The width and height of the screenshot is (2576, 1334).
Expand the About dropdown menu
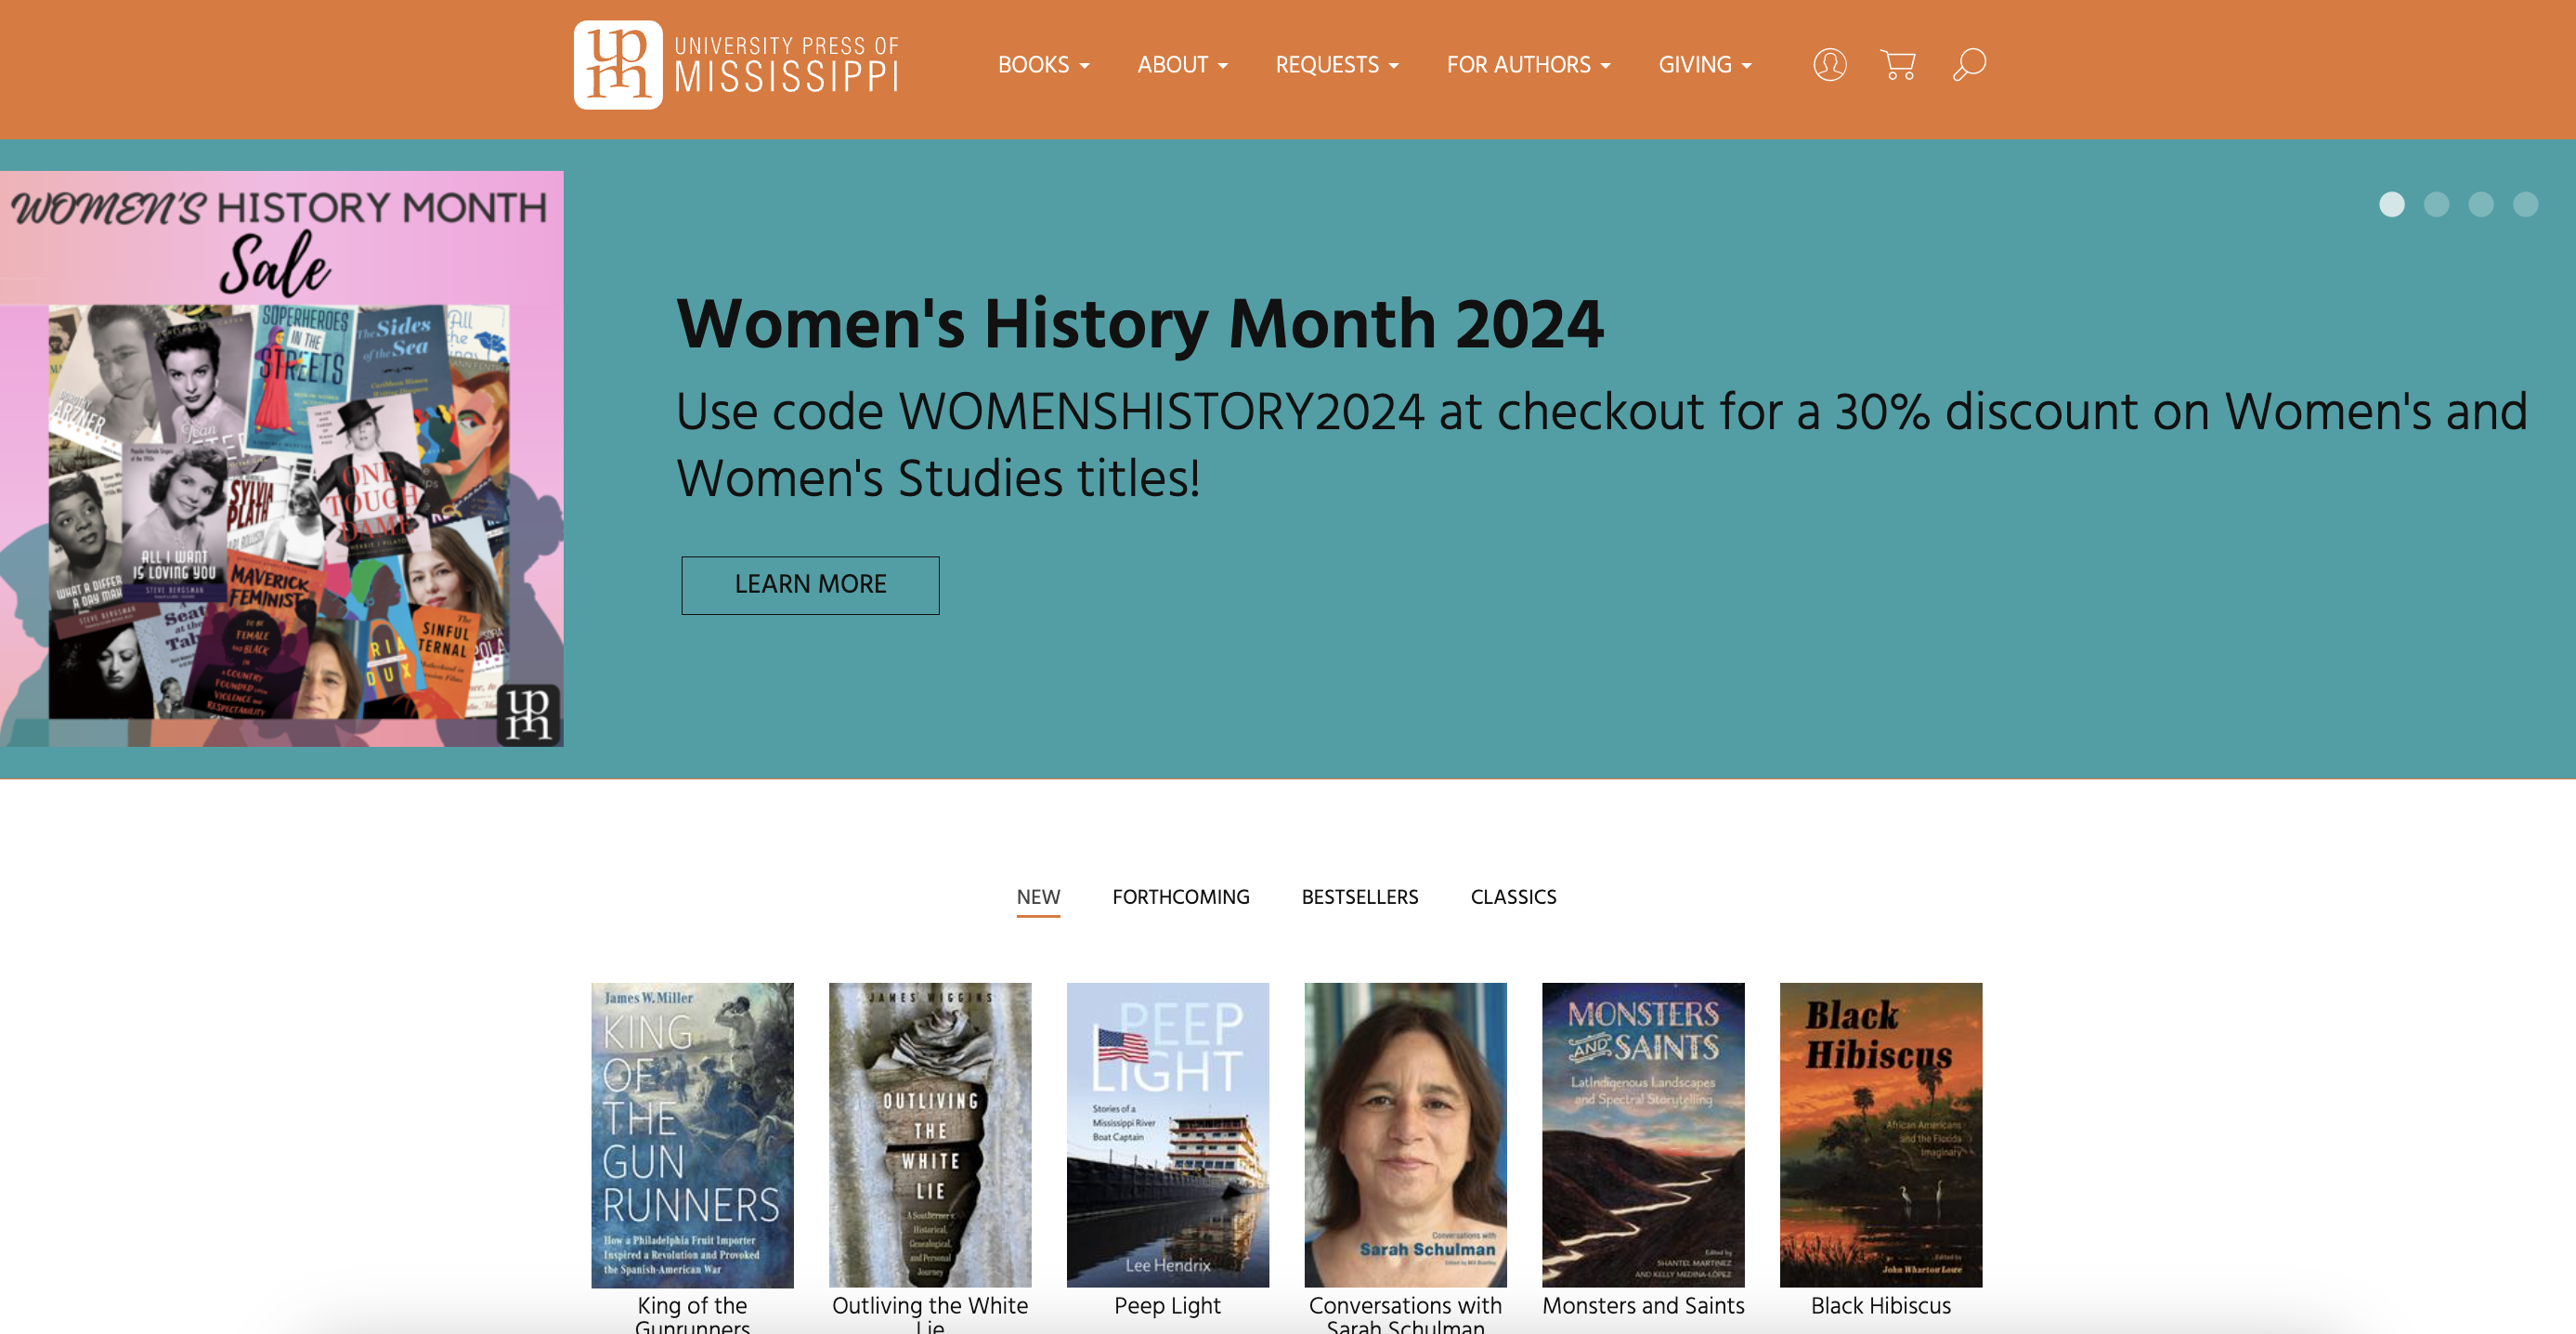coord(1182,65)
